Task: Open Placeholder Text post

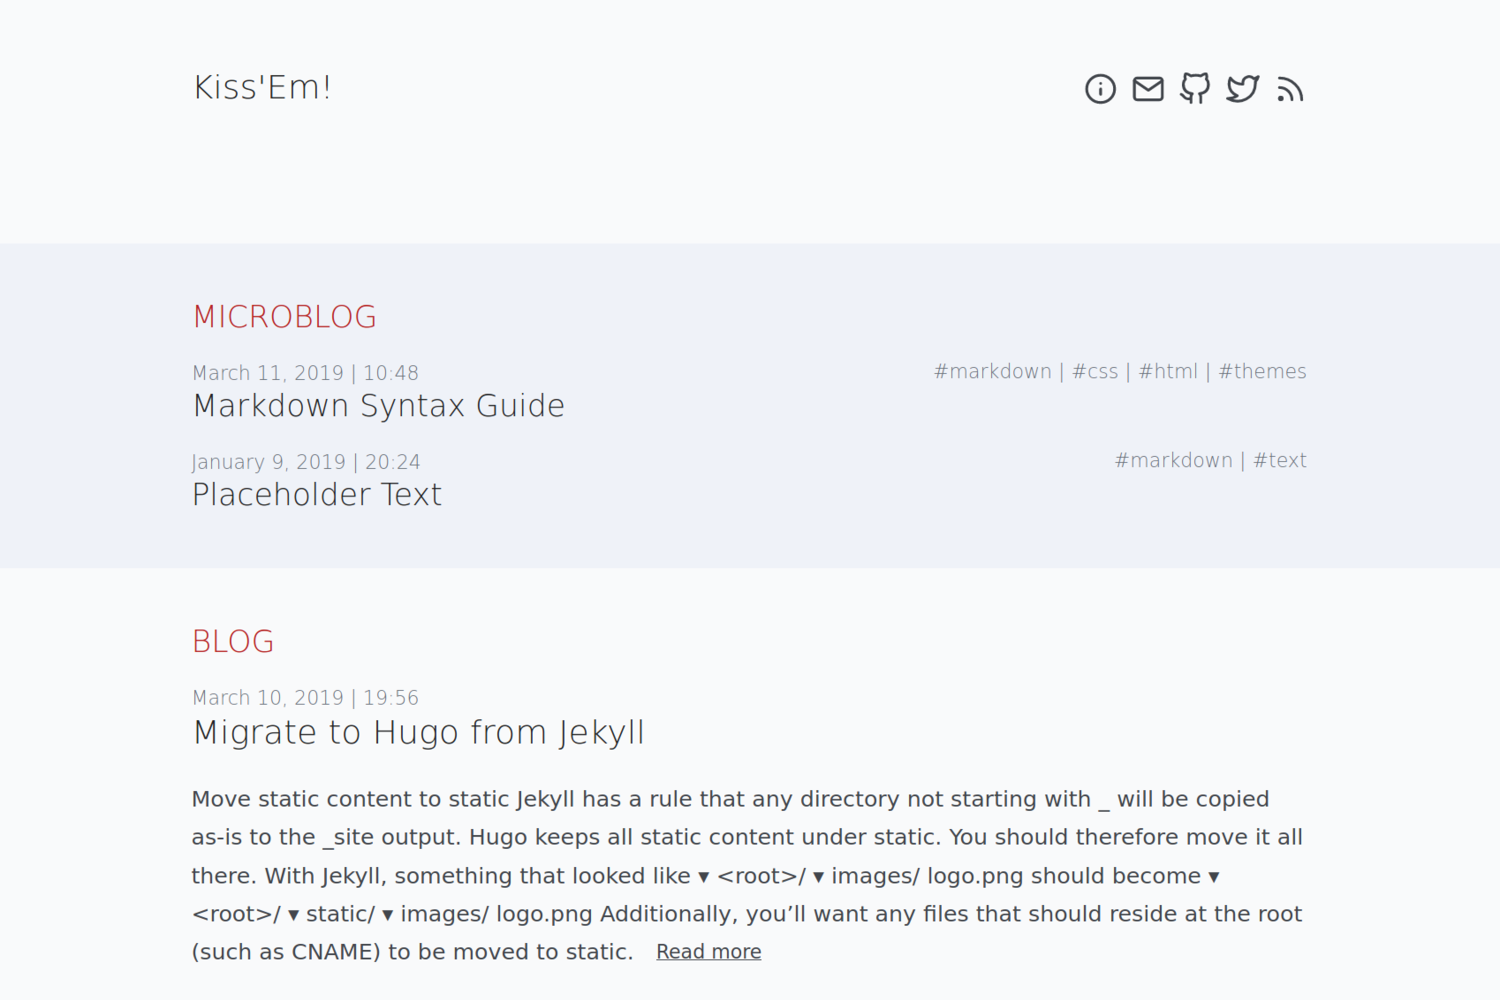Action: 317,495
